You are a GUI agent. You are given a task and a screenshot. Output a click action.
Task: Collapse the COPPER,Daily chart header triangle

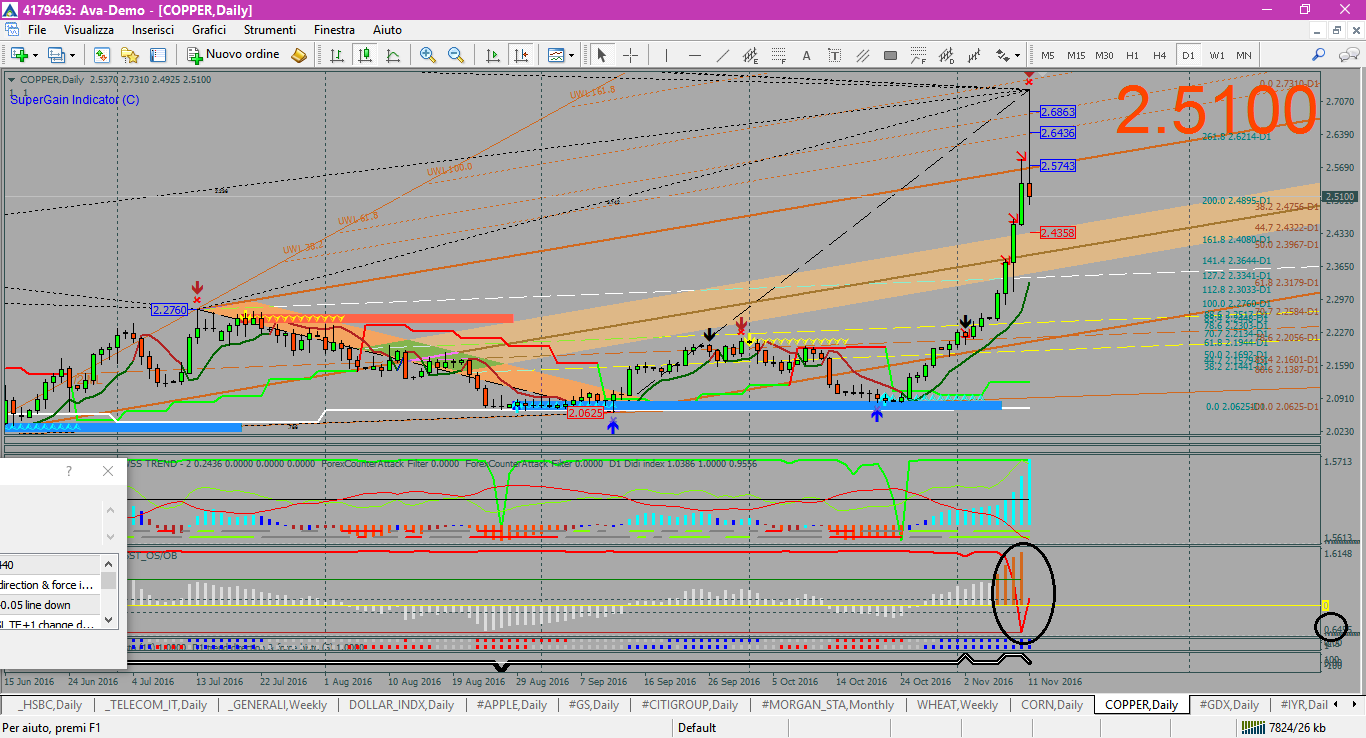[x=11, y=79]
